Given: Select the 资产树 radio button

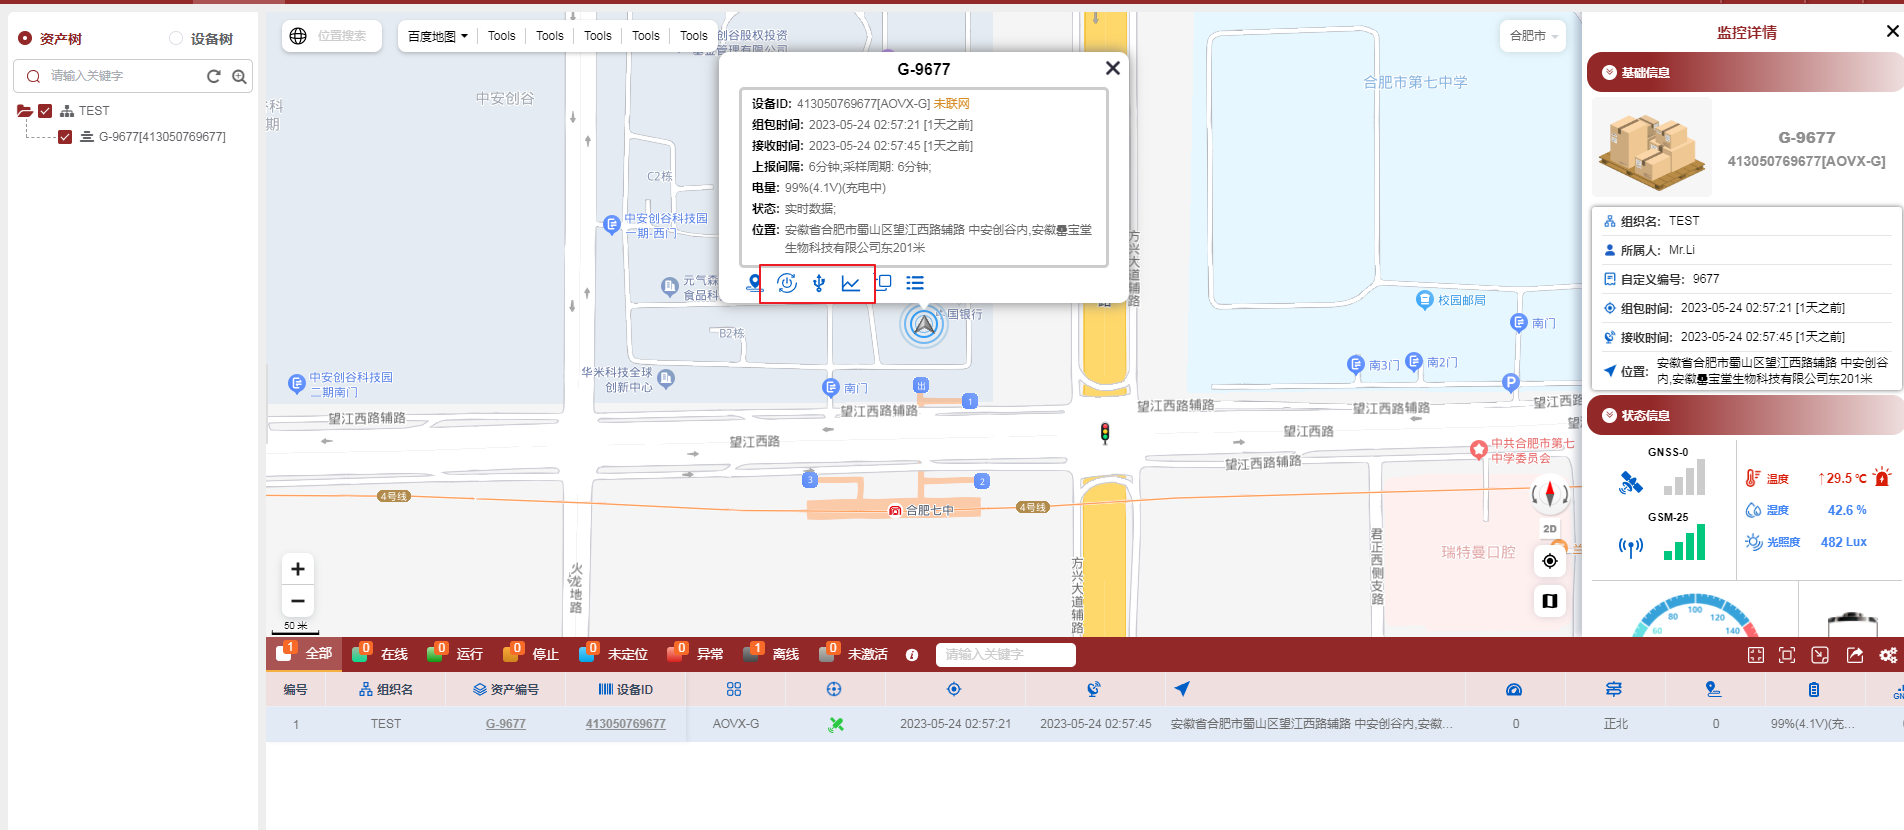Looking at the screenshot, I should click(26, 38).
